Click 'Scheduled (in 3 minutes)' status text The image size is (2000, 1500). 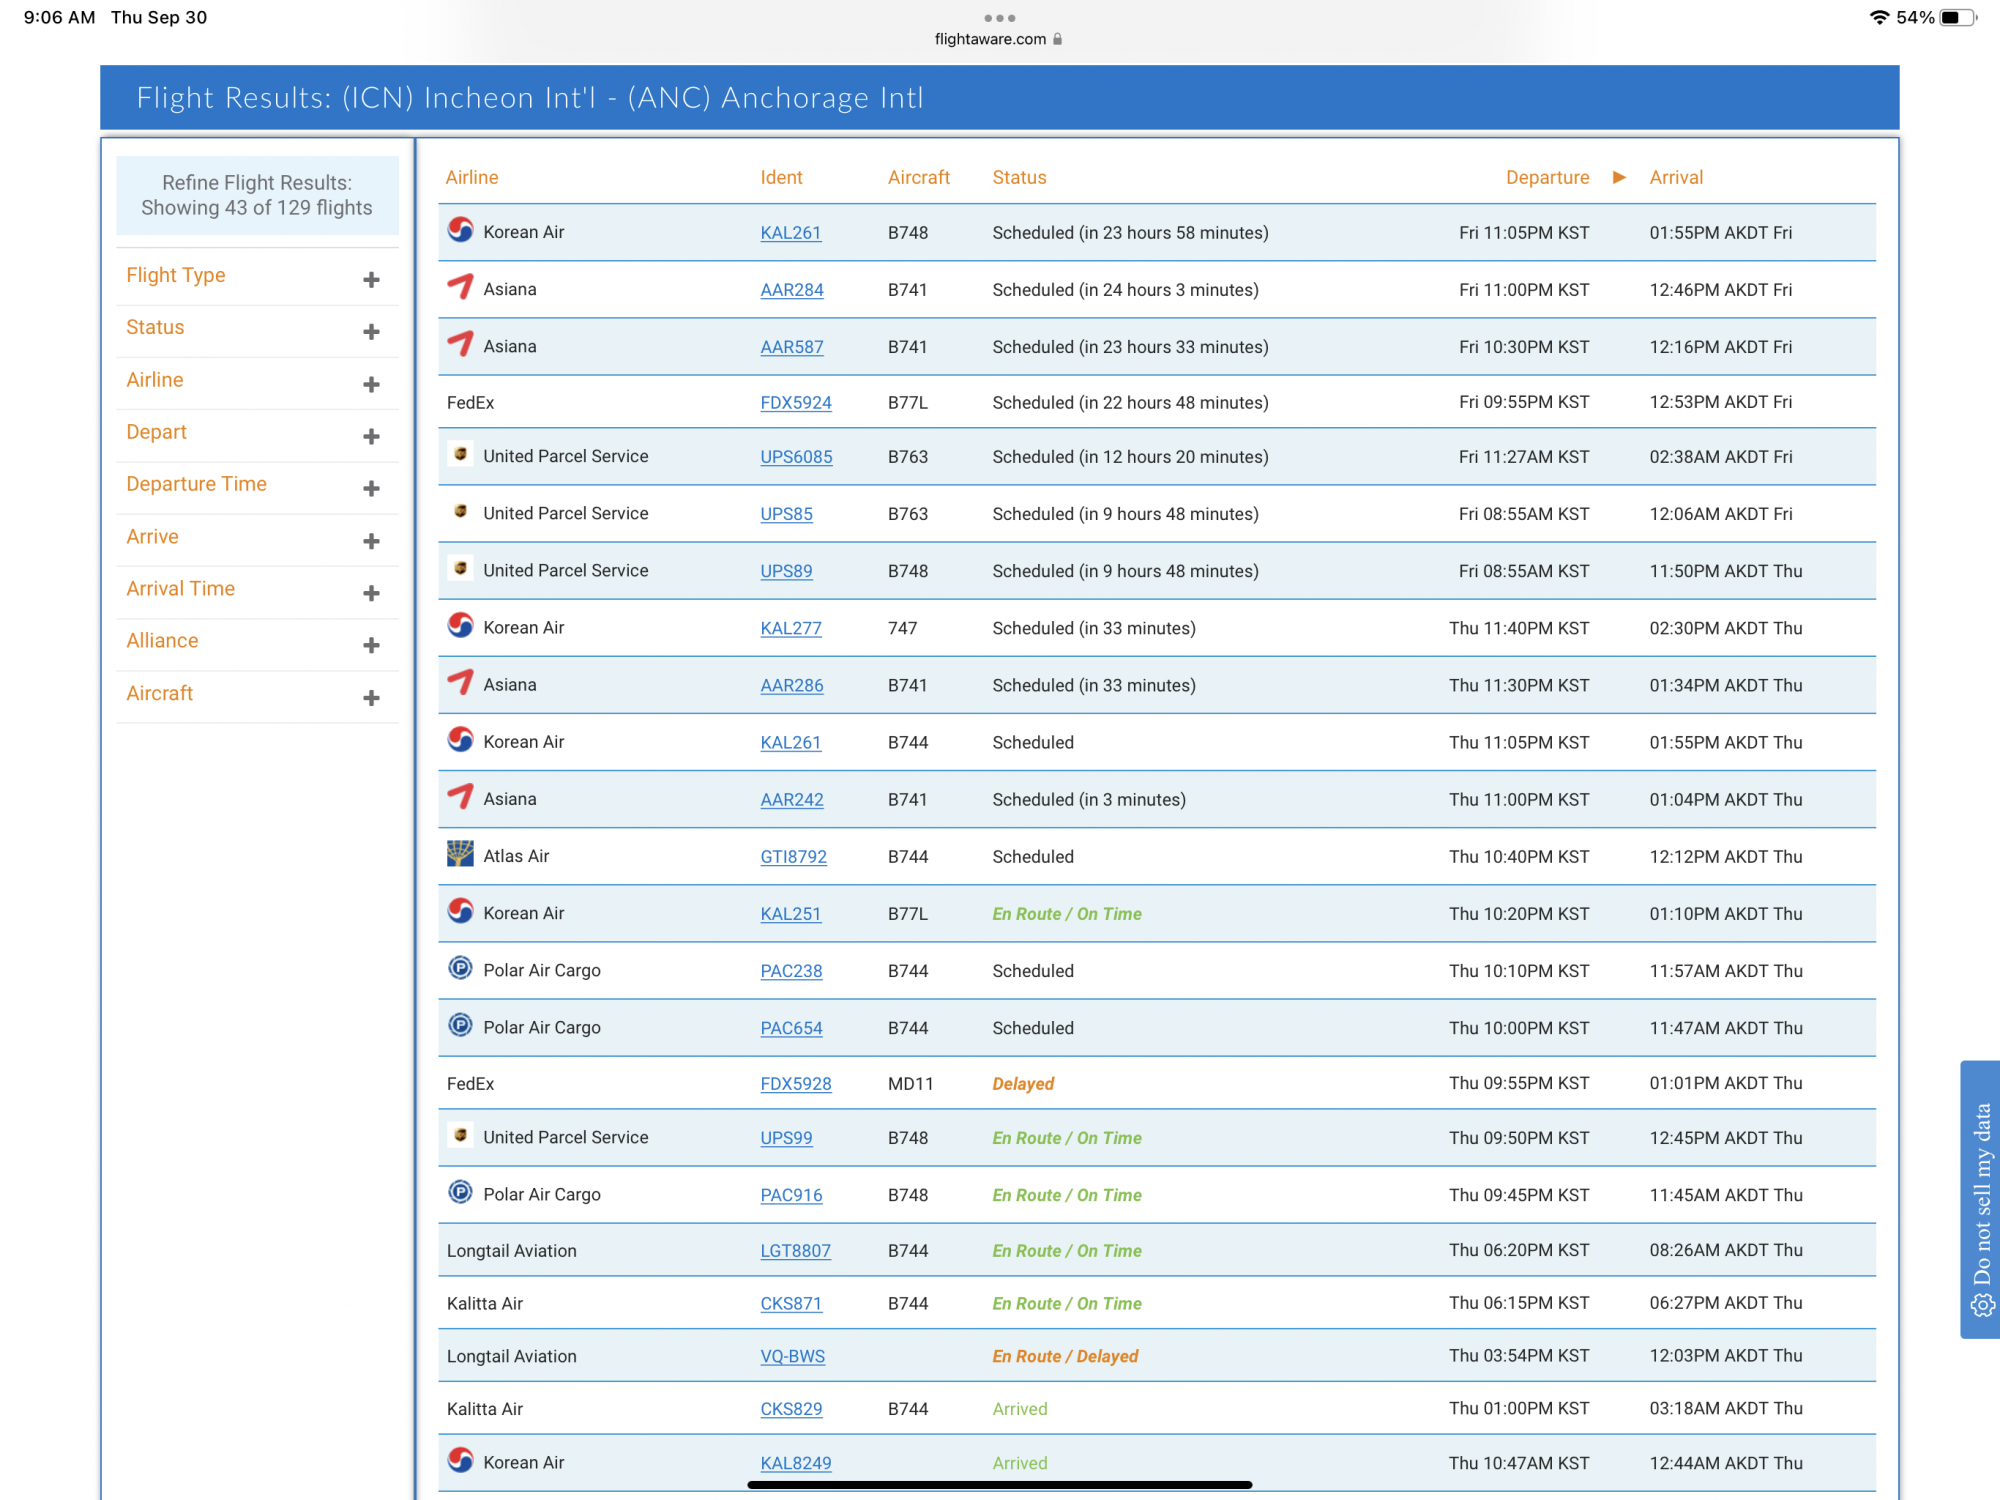pos(1089,800)
